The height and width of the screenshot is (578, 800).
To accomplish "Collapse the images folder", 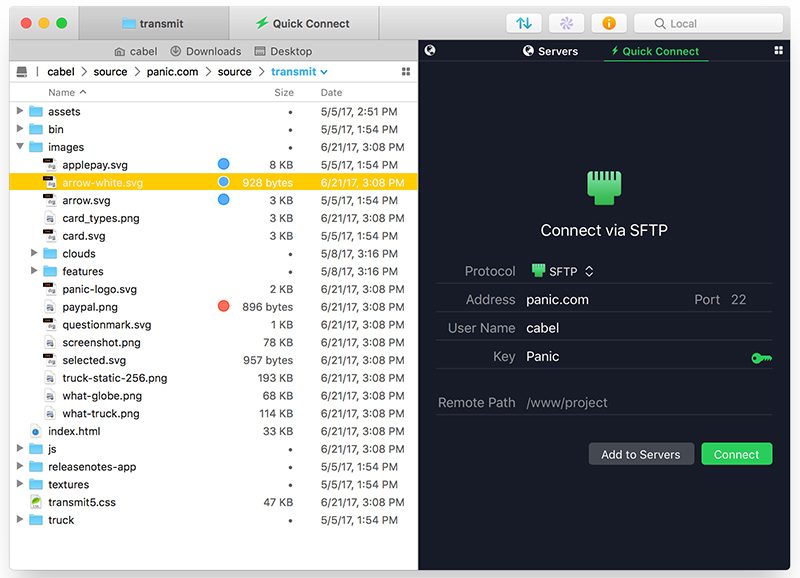I will (x=20, y=146).
